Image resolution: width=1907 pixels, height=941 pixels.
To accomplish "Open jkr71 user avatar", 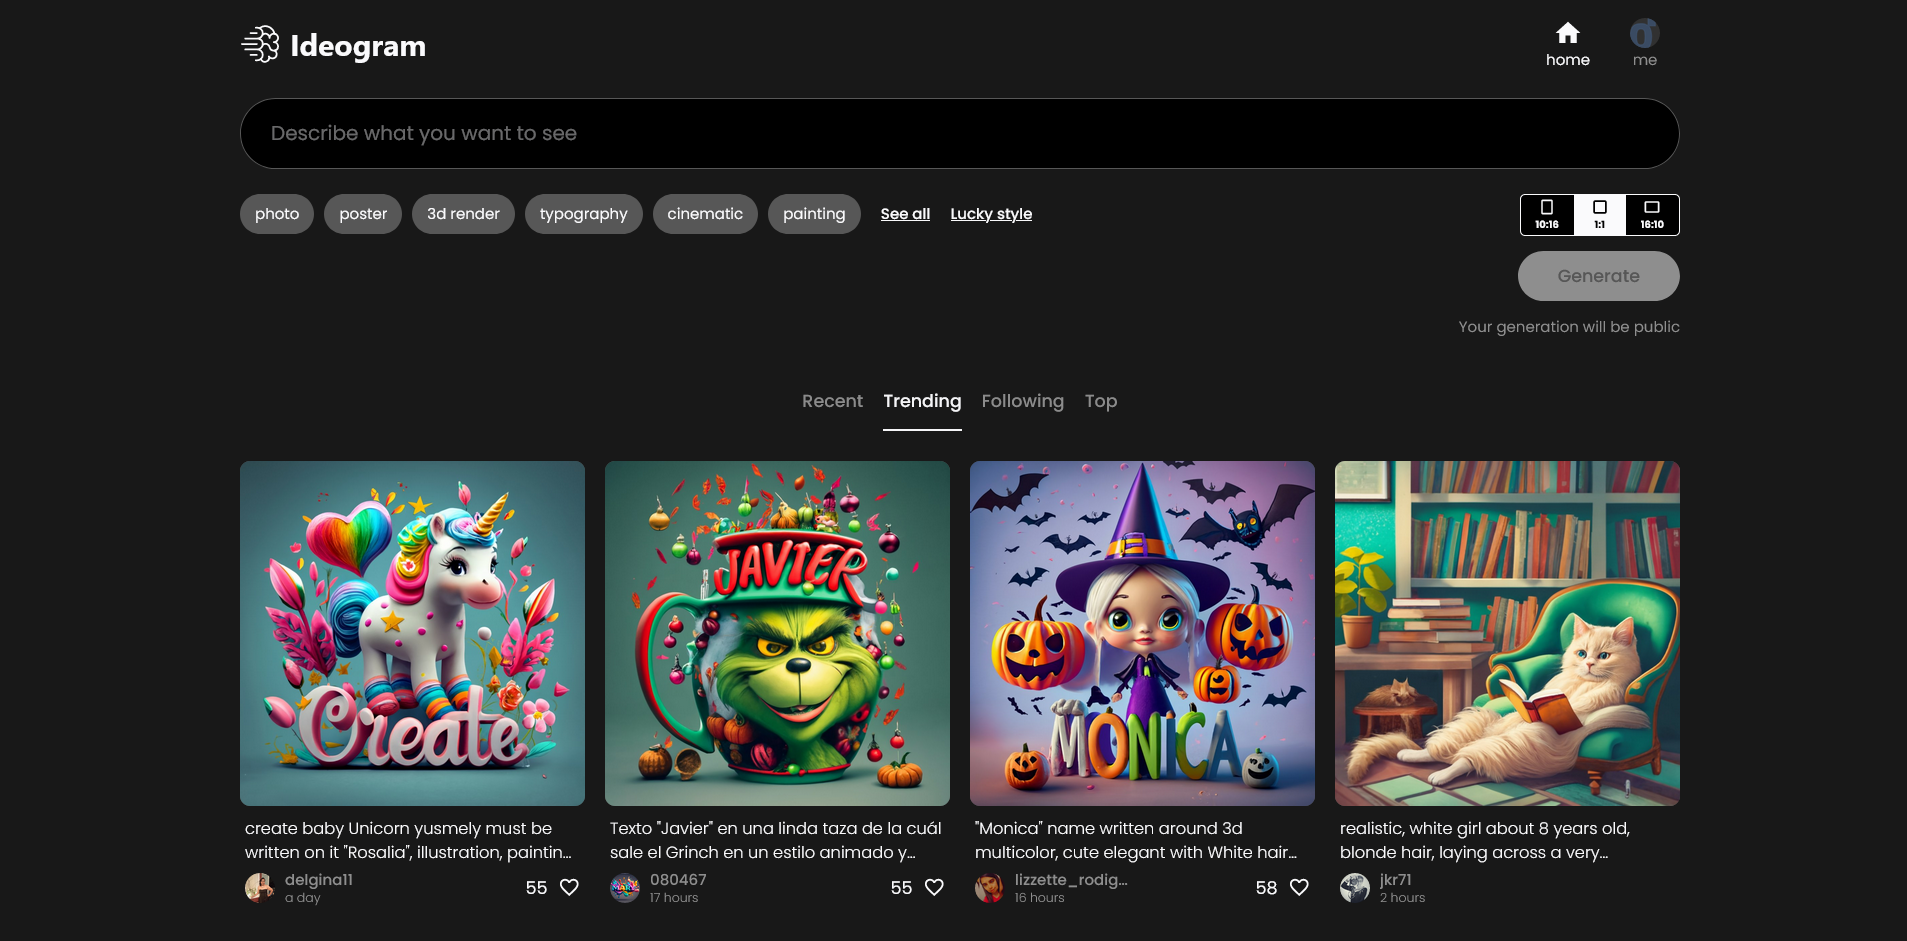I will pyautogui.click(x=1355, y=887).
